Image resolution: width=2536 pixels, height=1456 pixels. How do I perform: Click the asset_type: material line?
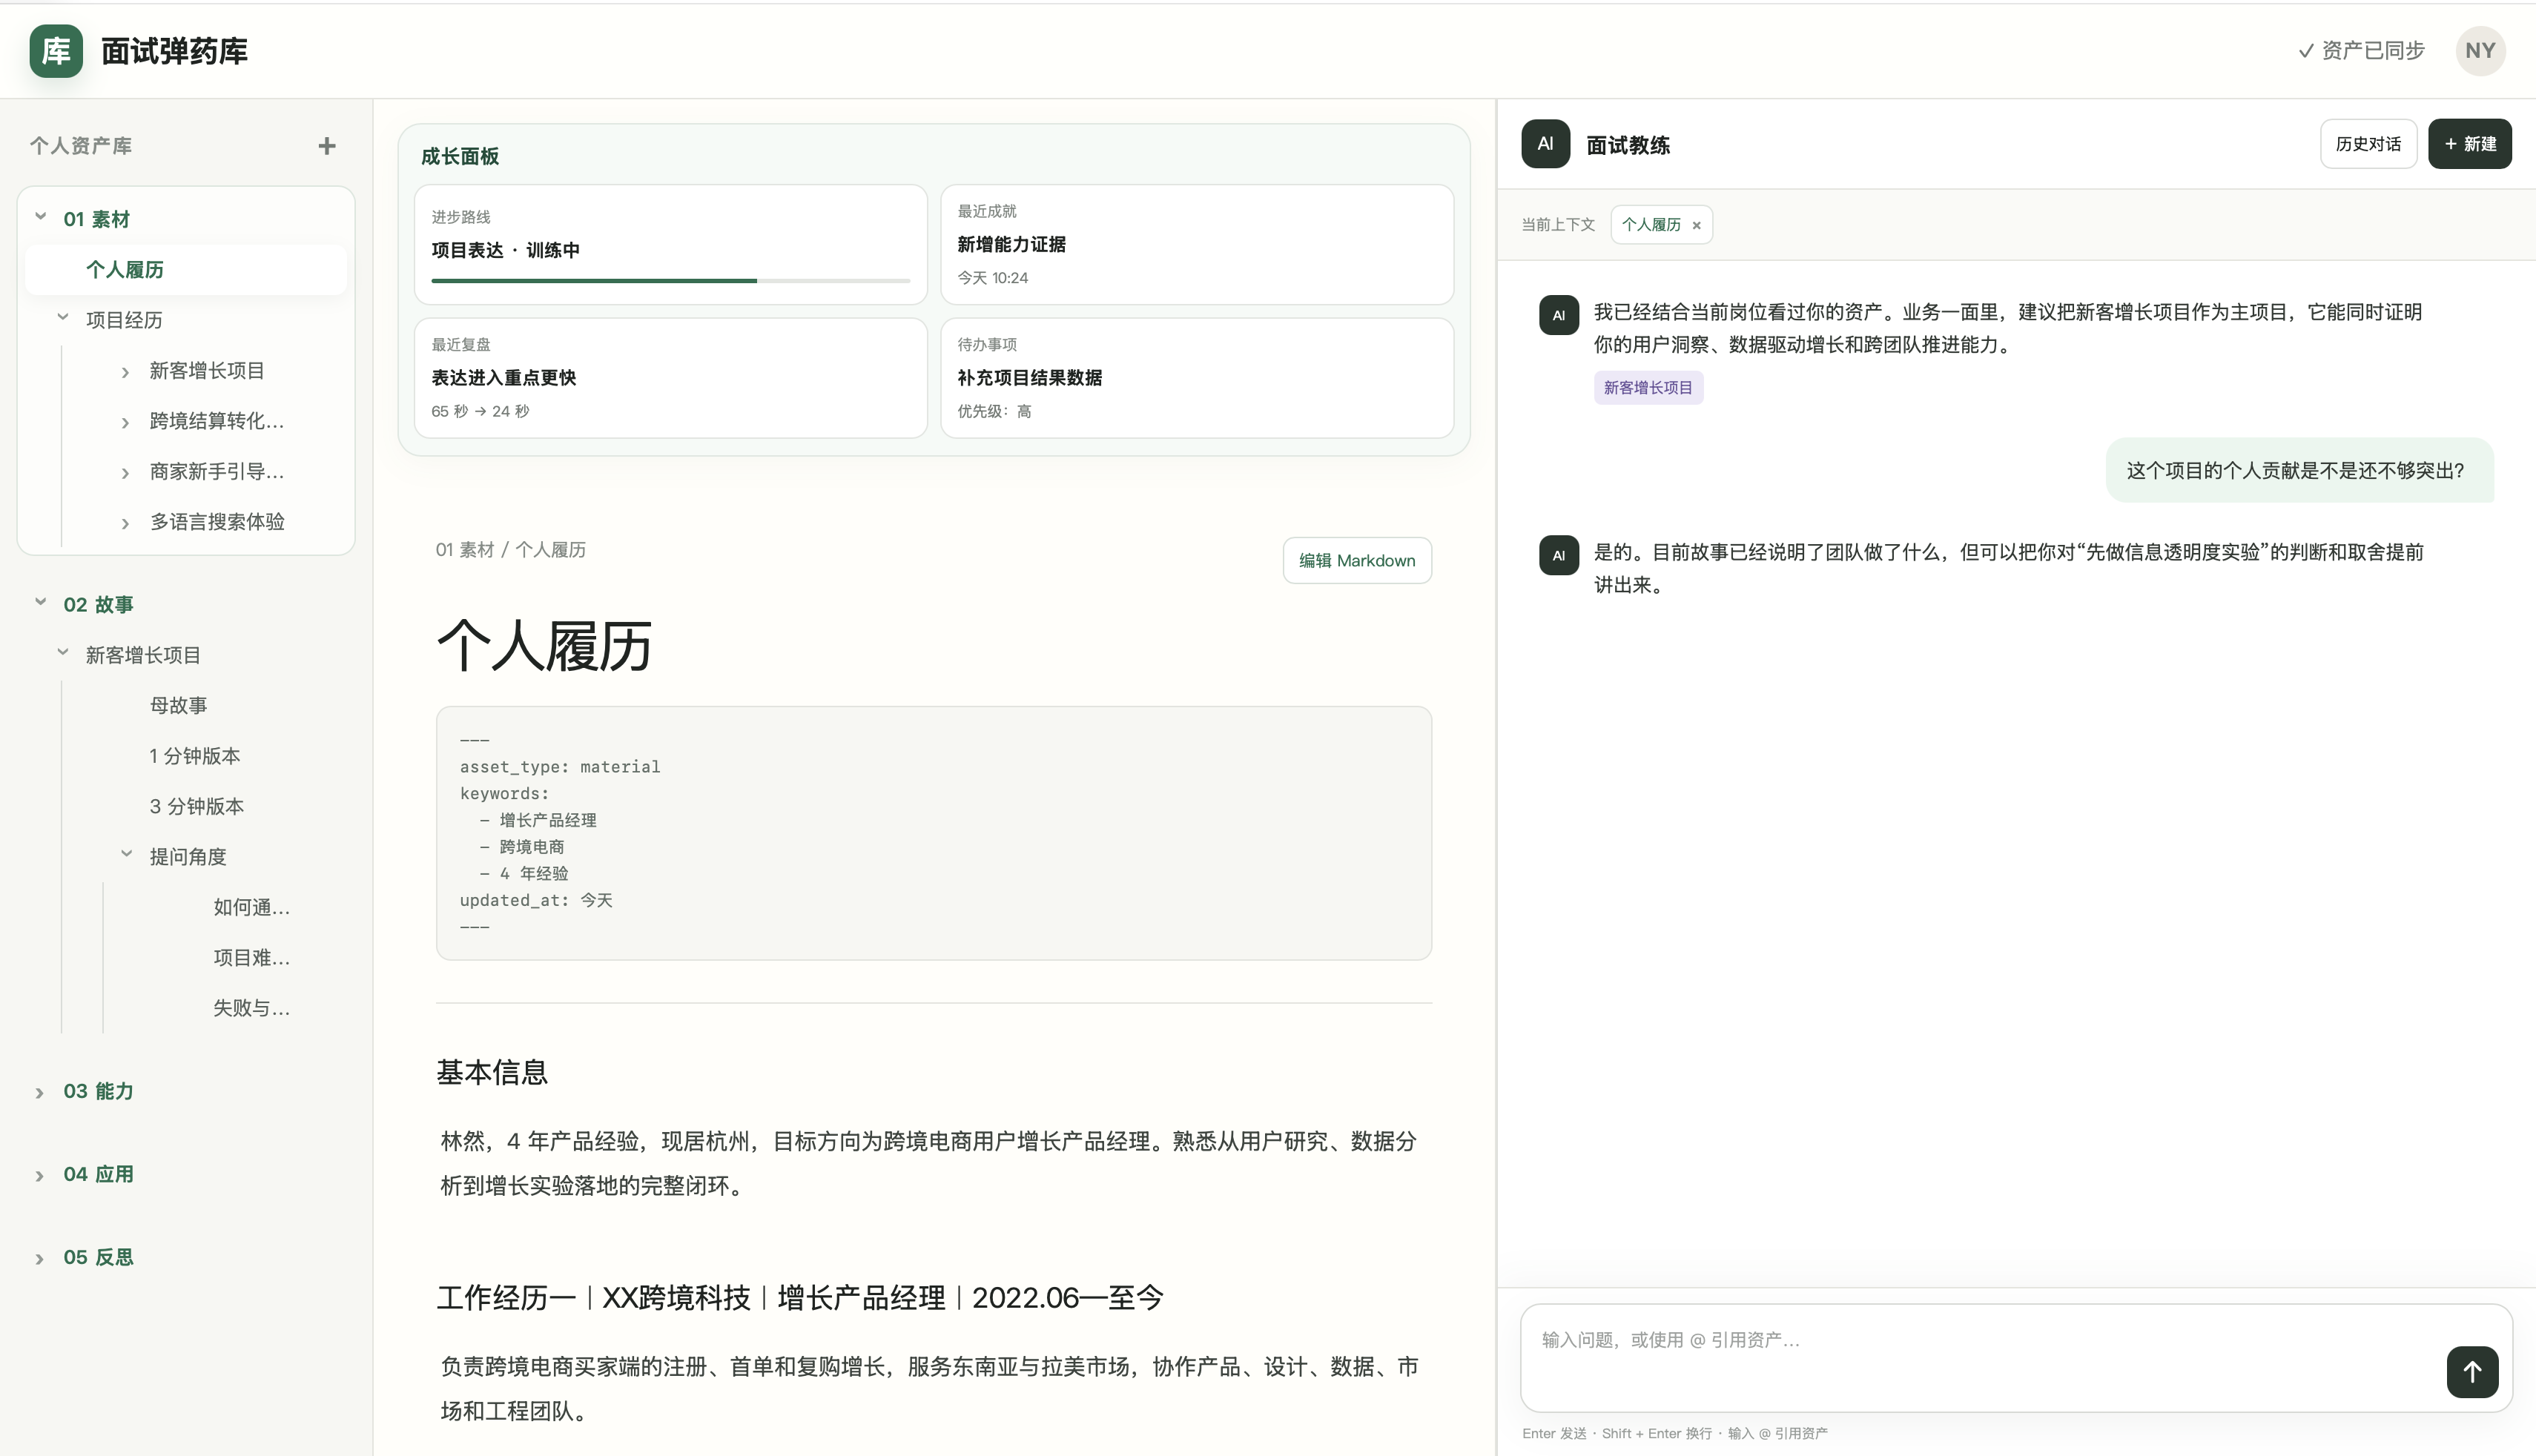559,767
